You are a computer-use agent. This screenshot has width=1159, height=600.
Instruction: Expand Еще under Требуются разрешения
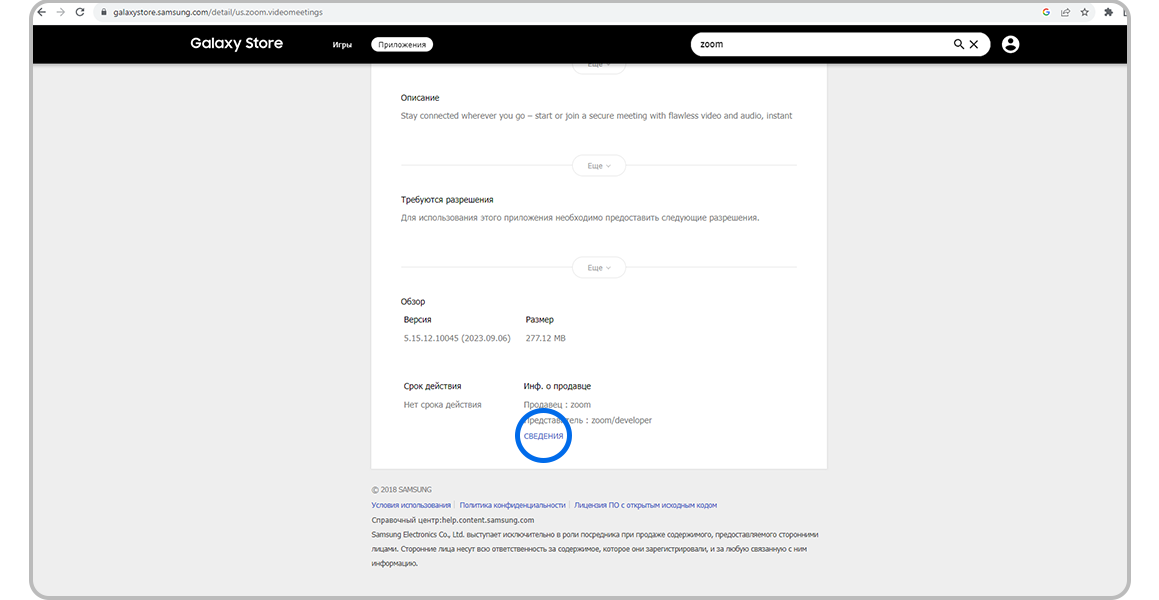(599, 267)
